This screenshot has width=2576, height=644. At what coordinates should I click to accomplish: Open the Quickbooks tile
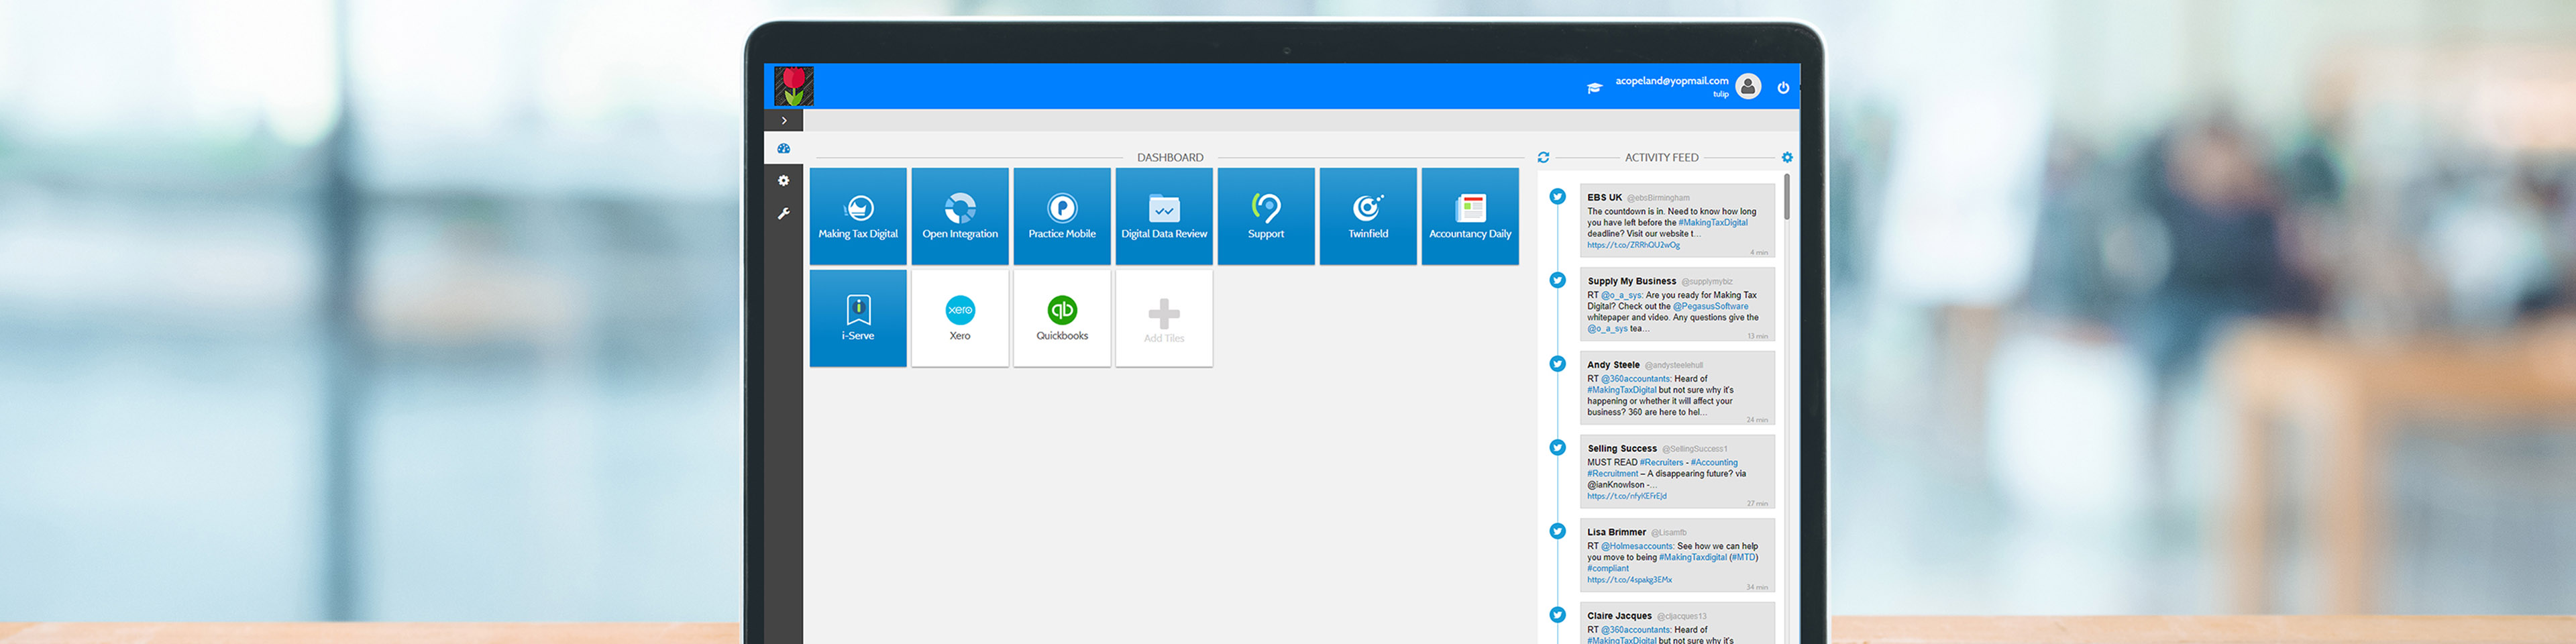tap(1061, 318)
